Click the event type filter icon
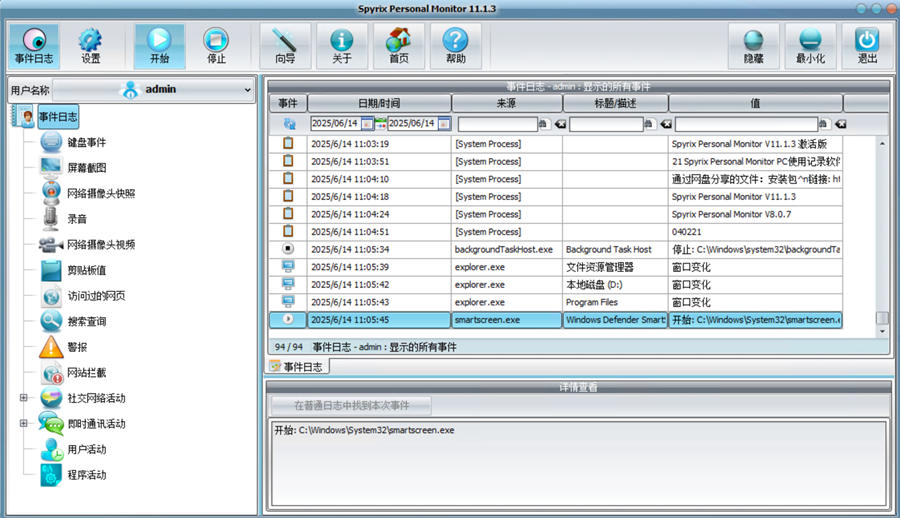The image size is (900, 518). pyautogui.click(x=289, y=123)
